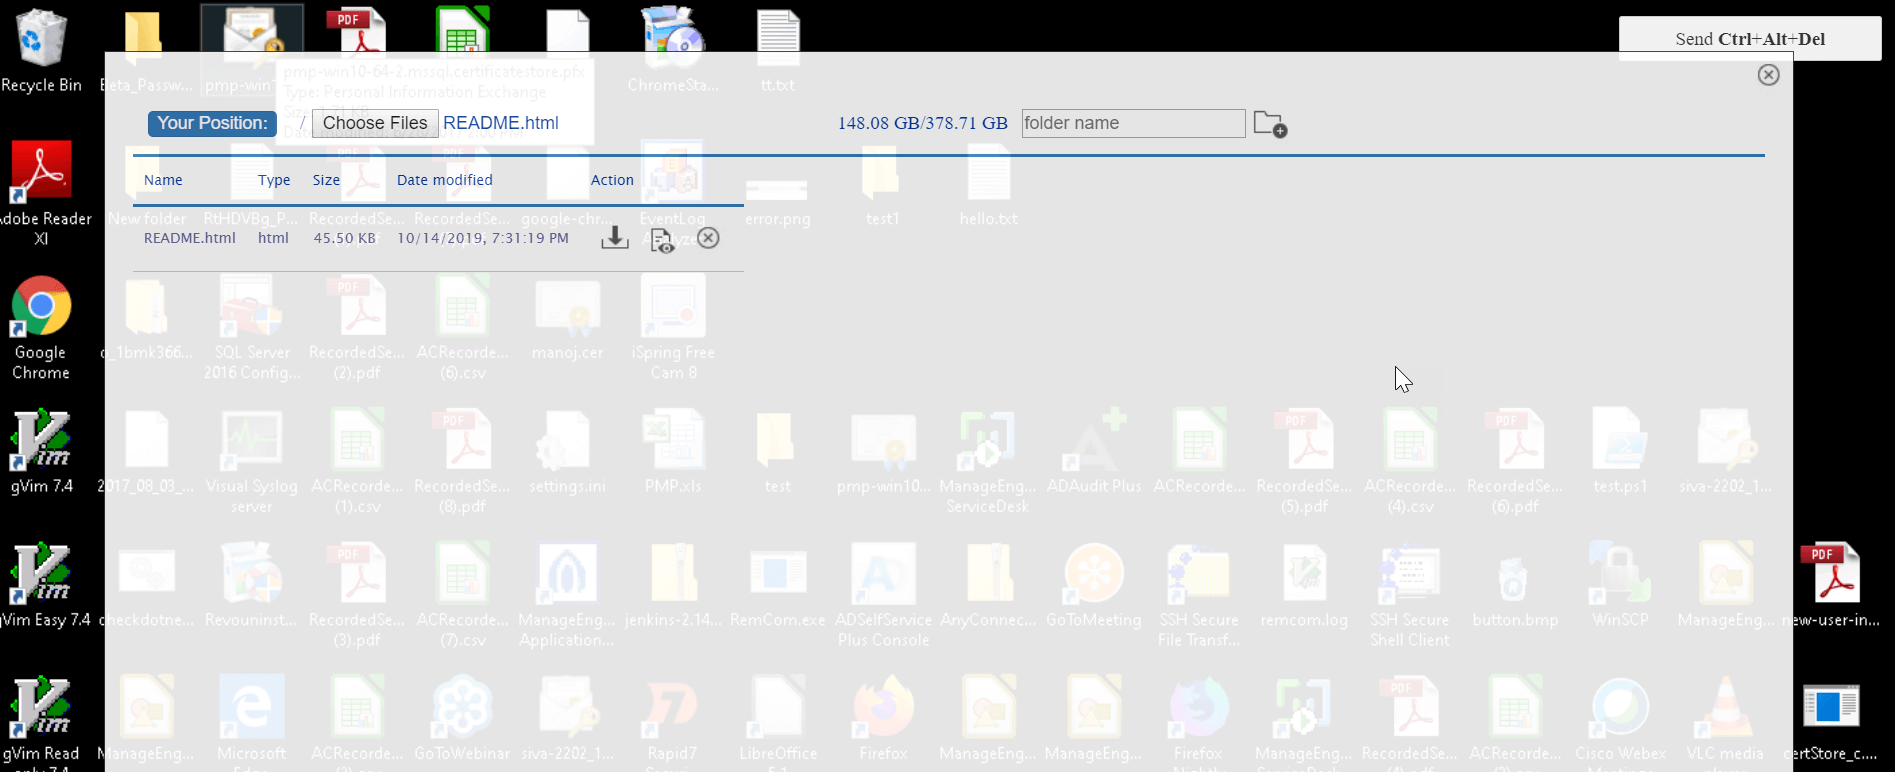Click Send Ctrl+Alt+Del button
The width and height of the screenshot is (1903, 772).
click(x=1750, y=39)
